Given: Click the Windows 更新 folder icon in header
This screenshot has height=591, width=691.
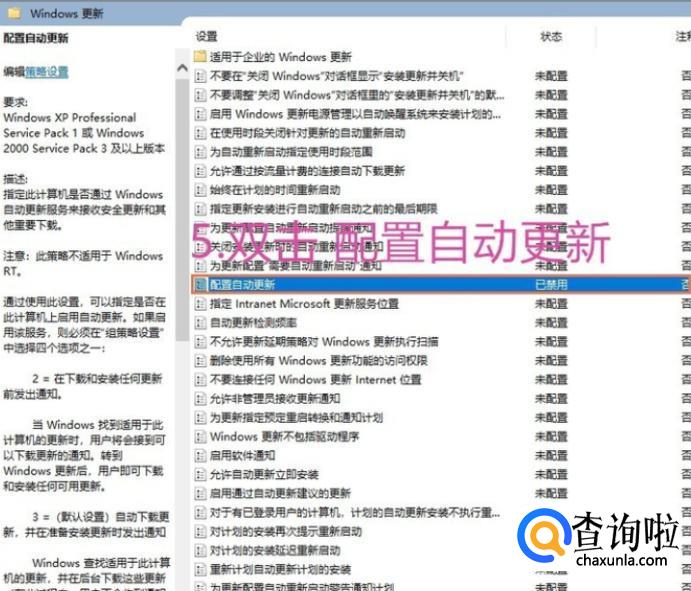Looking at the screenshot, I should (x=14, y=13).
